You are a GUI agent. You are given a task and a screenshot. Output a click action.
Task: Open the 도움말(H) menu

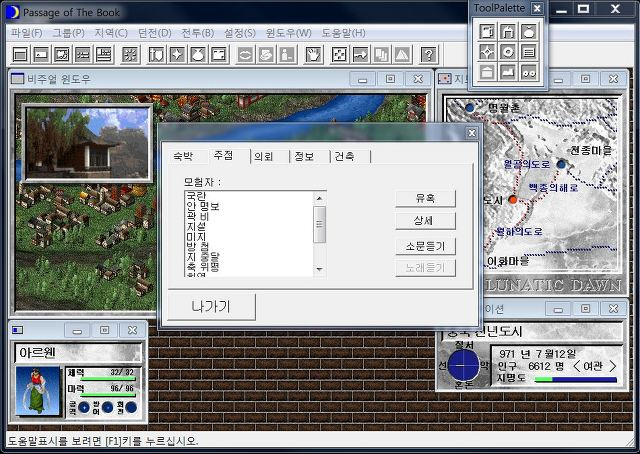coord(343,33)
